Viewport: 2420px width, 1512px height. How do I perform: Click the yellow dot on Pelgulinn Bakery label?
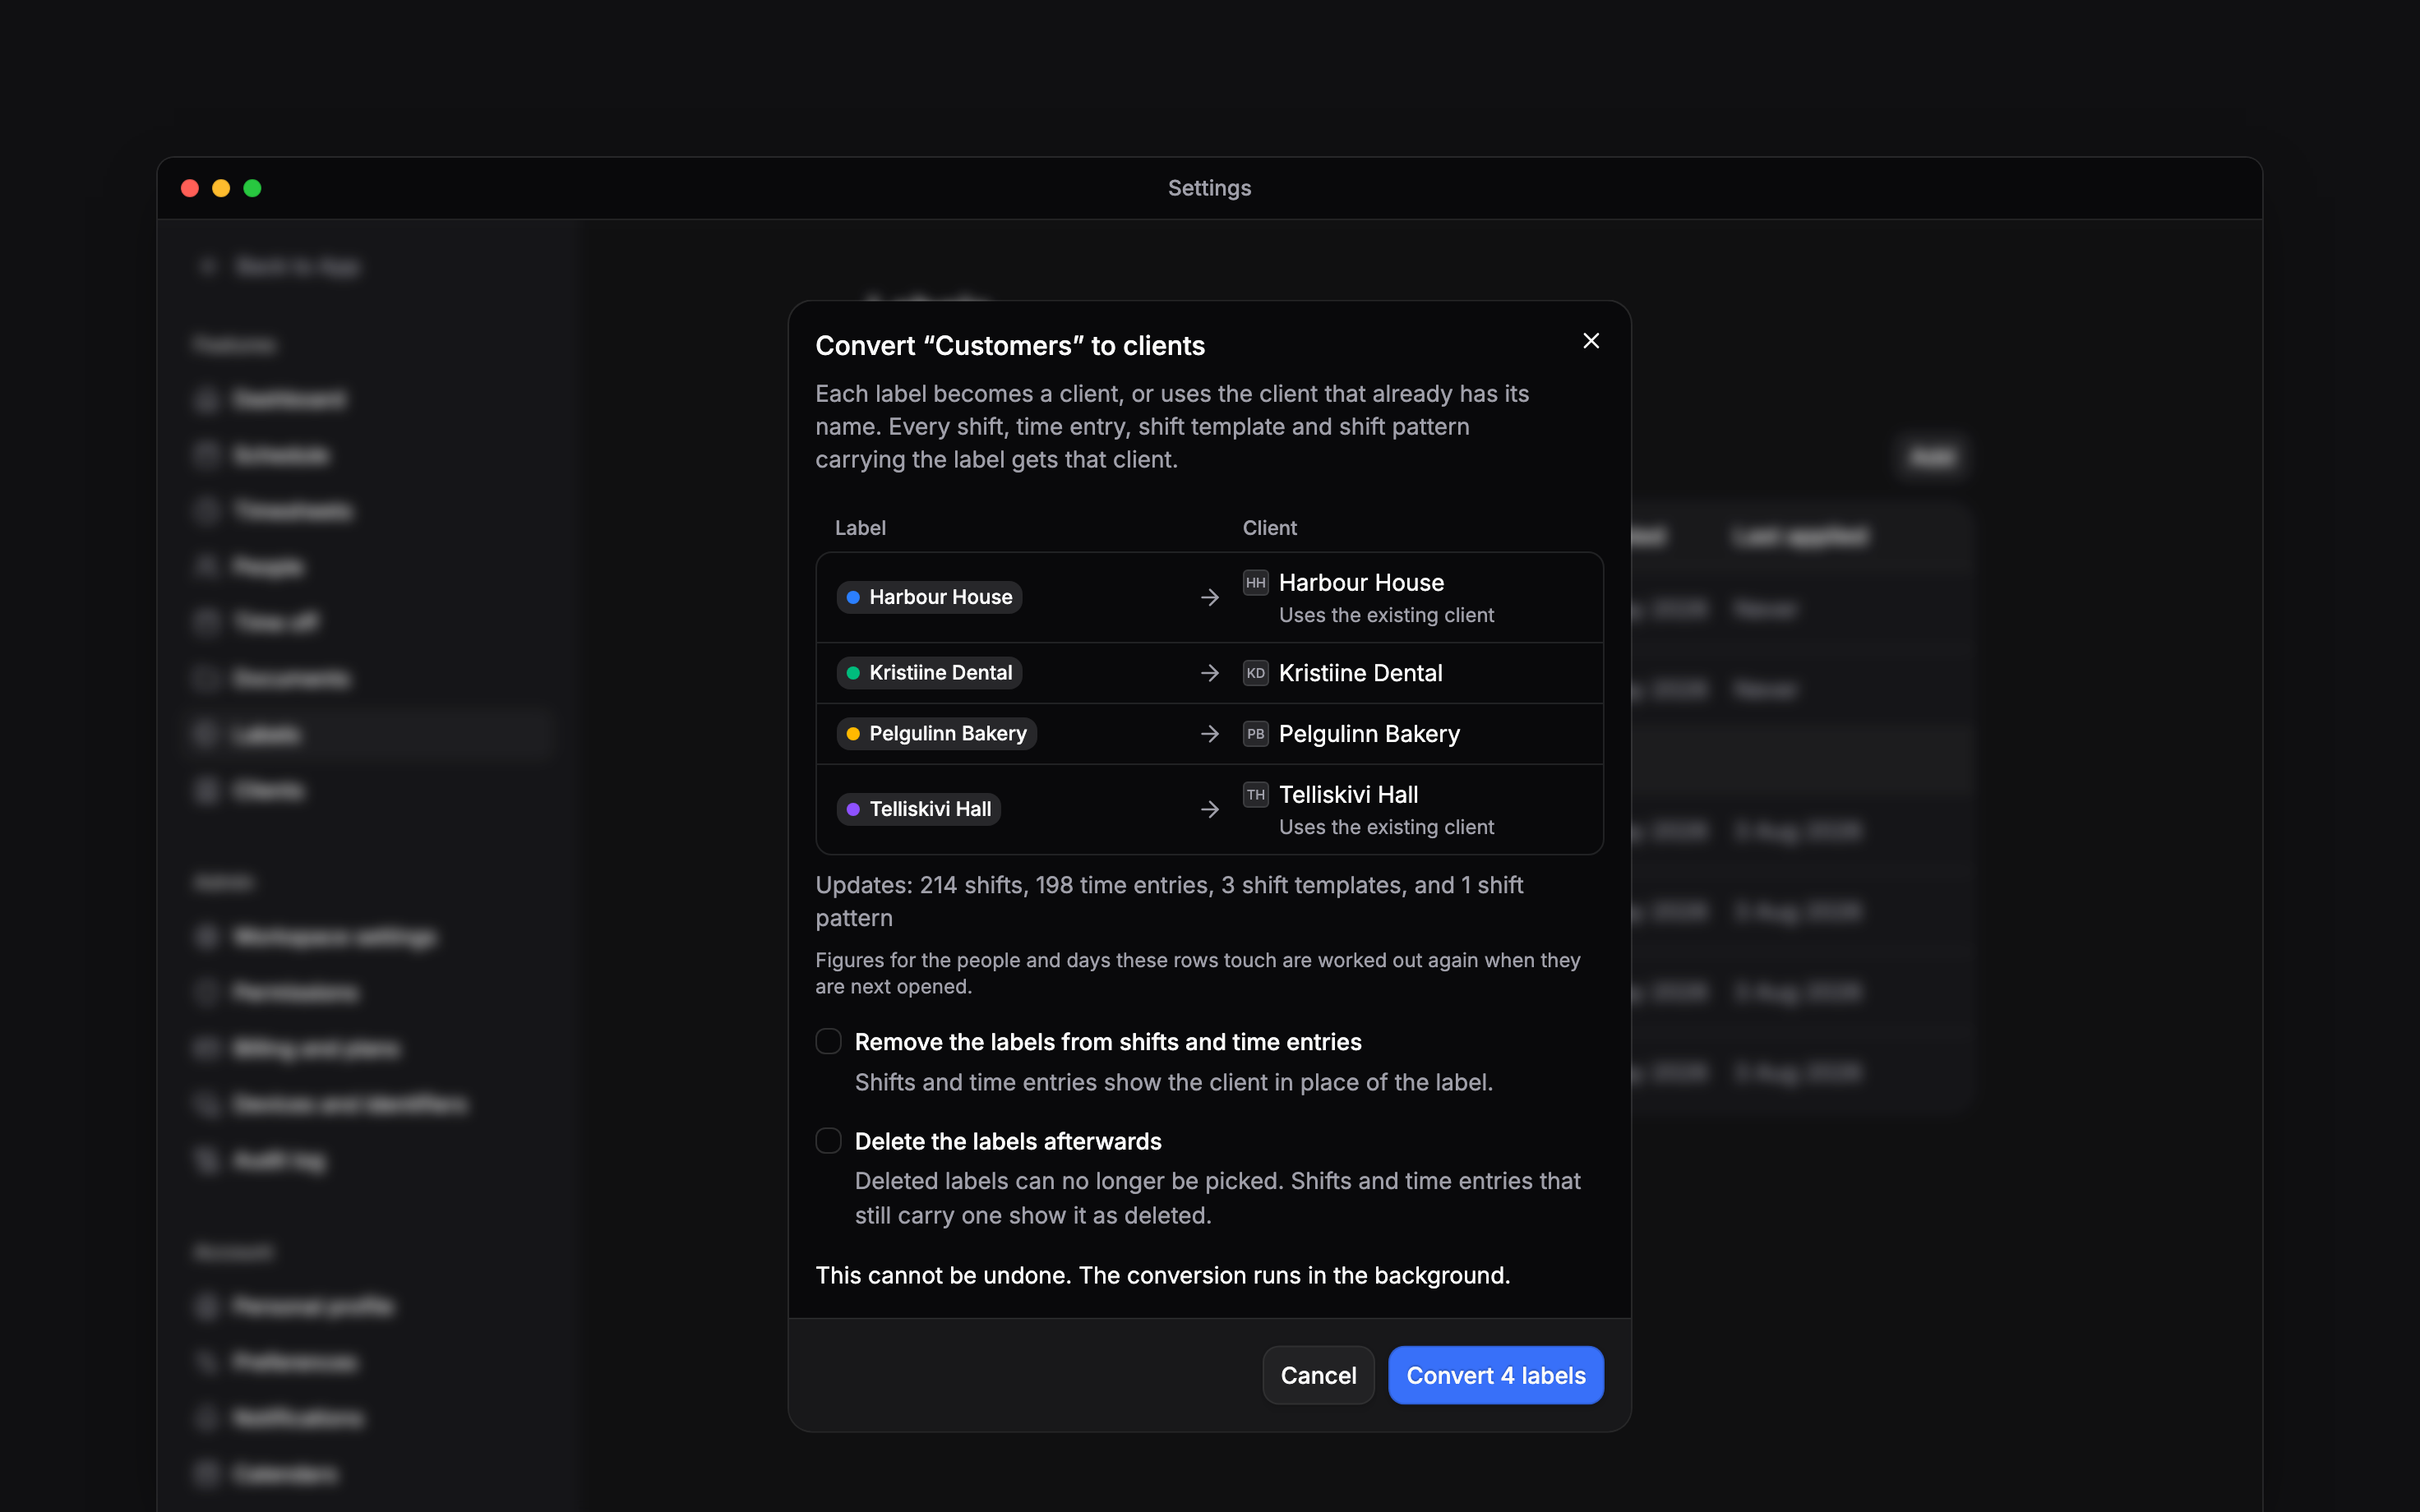853,734
